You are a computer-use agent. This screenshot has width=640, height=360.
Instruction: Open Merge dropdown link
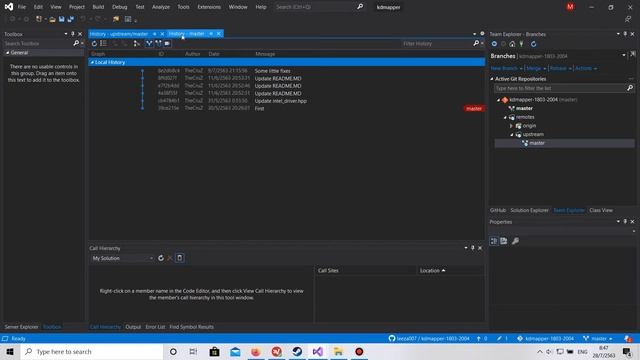coord(536,68)
